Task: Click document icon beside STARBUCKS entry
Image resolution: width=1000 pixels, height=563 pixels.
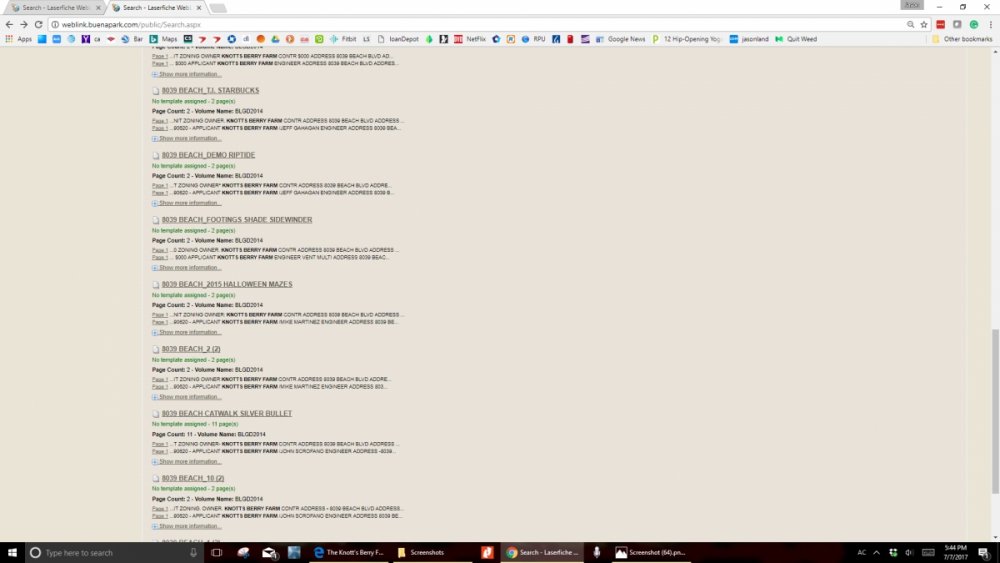Action: coord(155,91)
